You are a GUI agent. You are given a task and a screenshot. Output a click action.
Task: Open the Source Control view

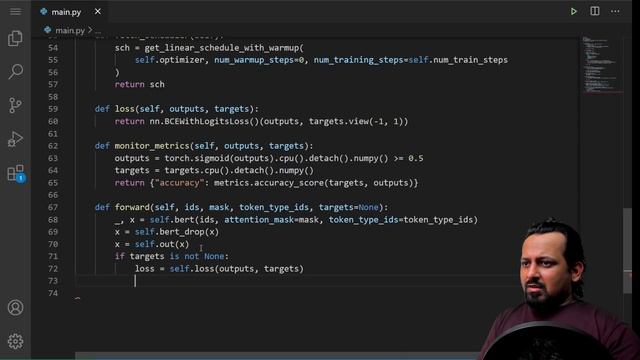[x=16, y=105]
